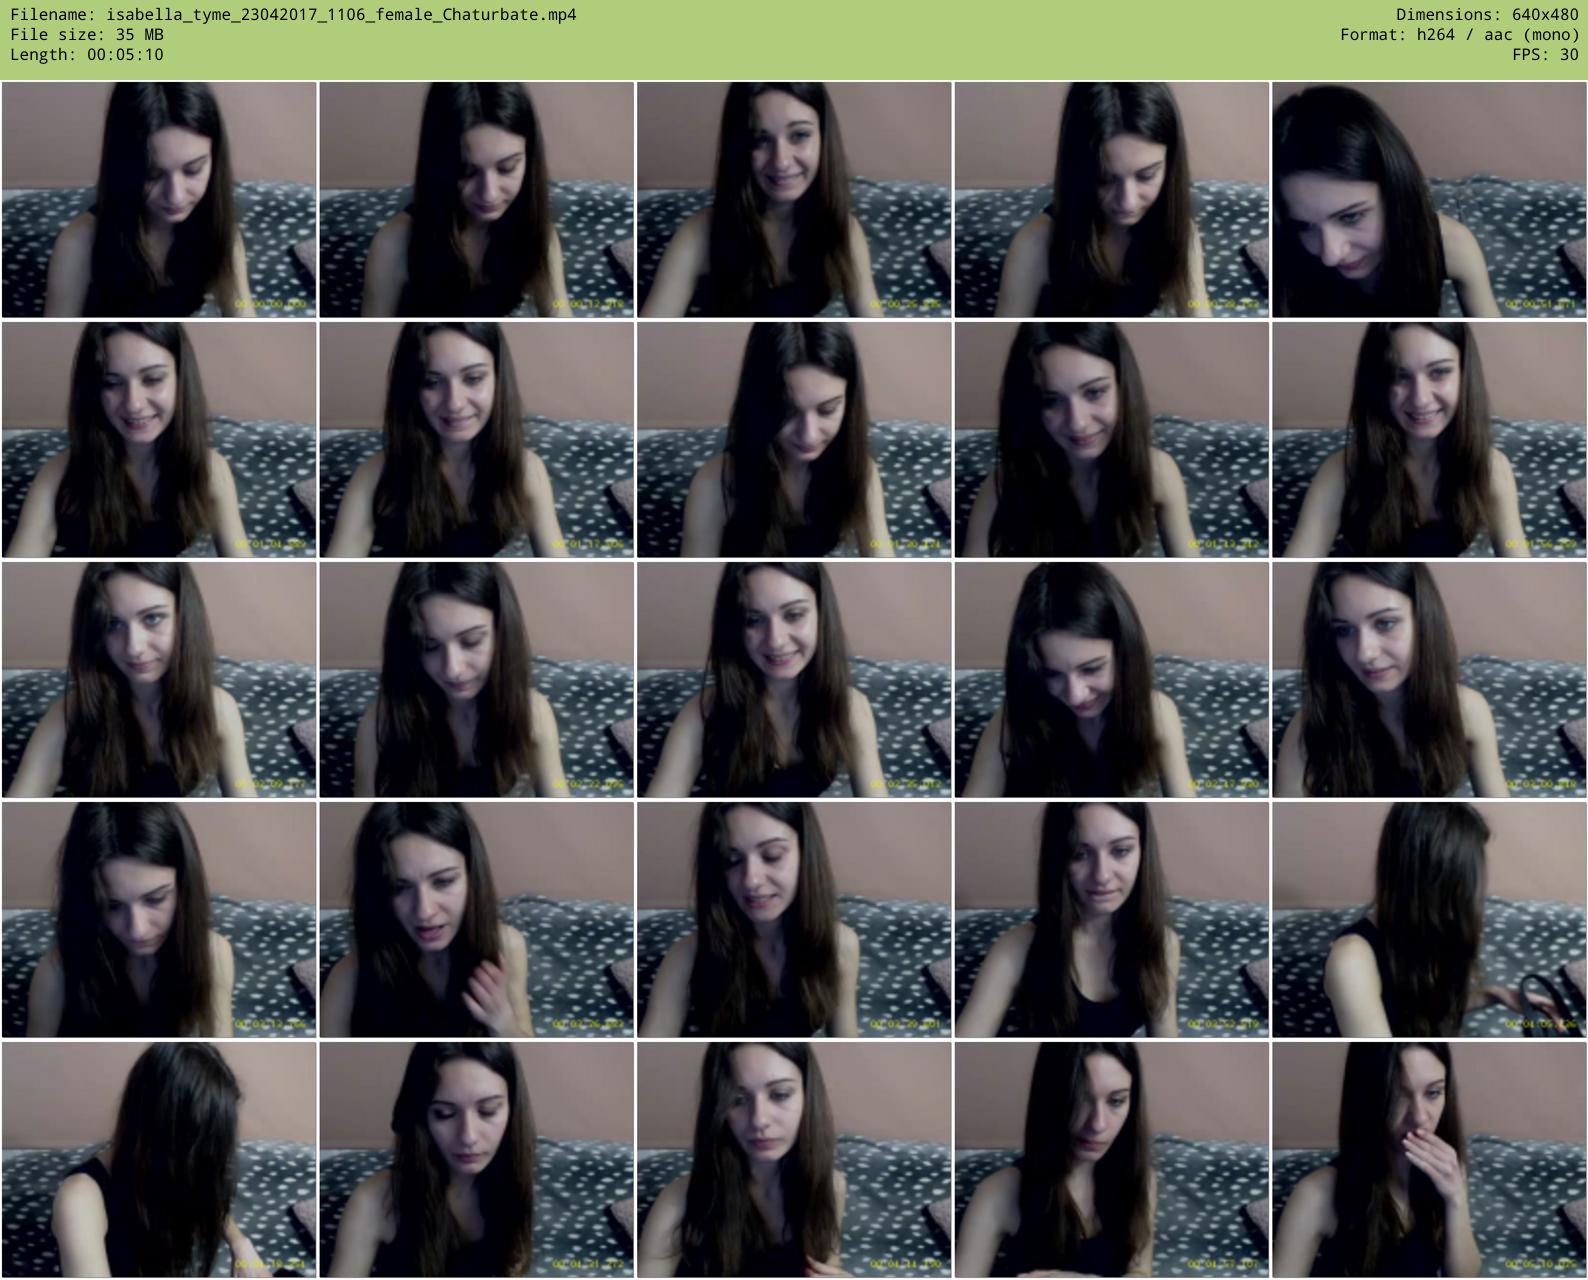This screenshot has height=1280, width=1588.
Task: Open the first thumbnail at 00:00:00
Action: (x=159, y=200)
